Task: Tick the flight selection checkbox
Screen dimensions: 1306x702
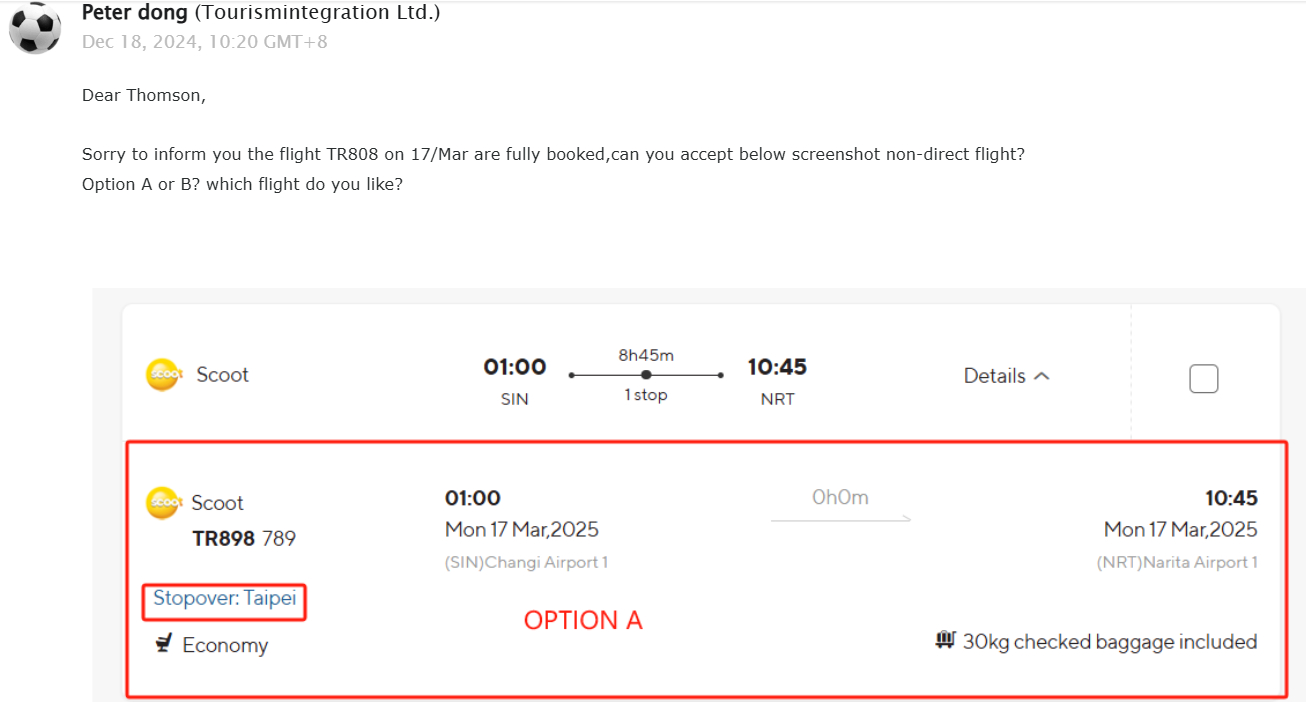Action: click(1203, 379)
